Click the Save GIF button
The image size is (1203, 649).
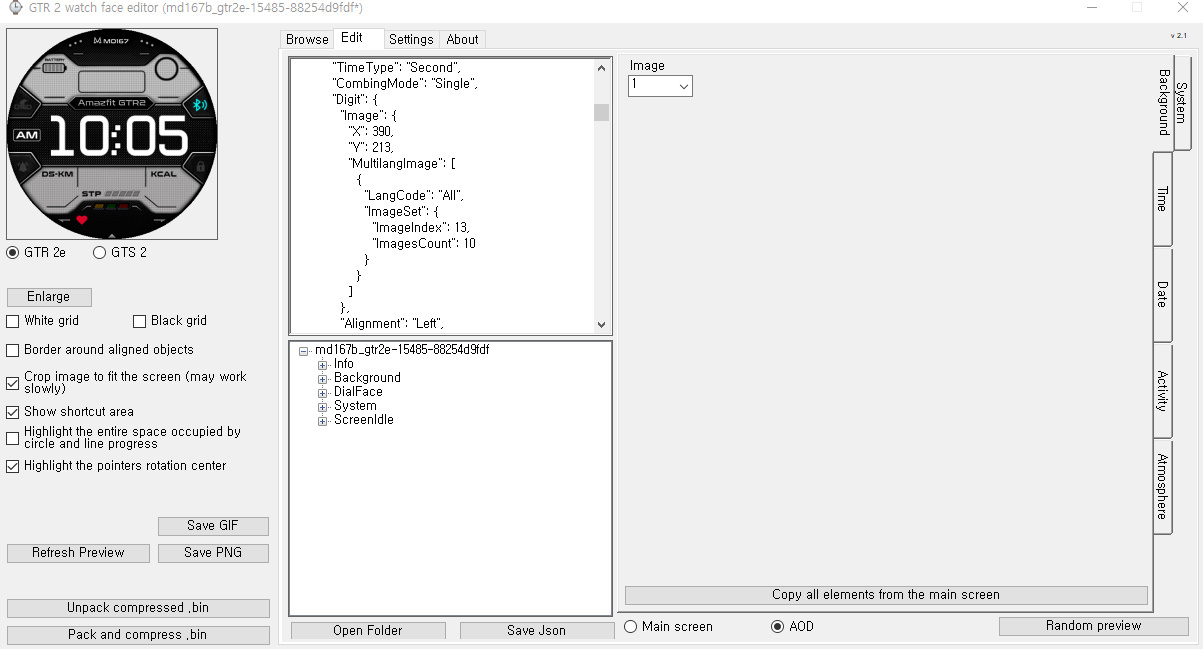pos(213,526)
